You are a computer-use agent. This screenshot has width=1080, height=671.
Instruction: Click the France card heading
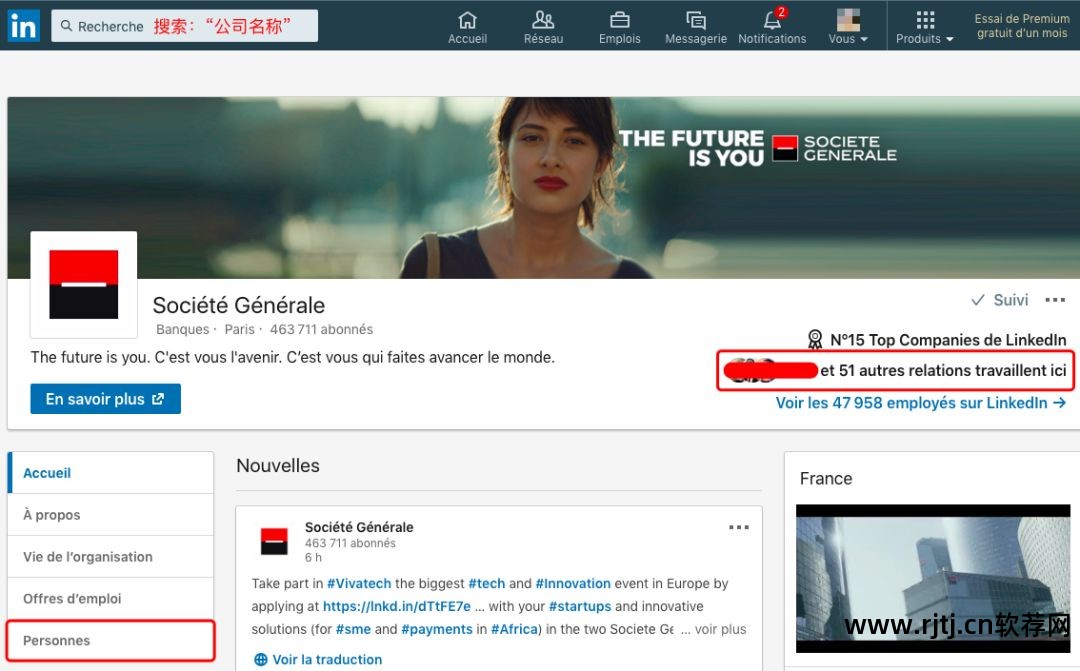tap(826, 478)
